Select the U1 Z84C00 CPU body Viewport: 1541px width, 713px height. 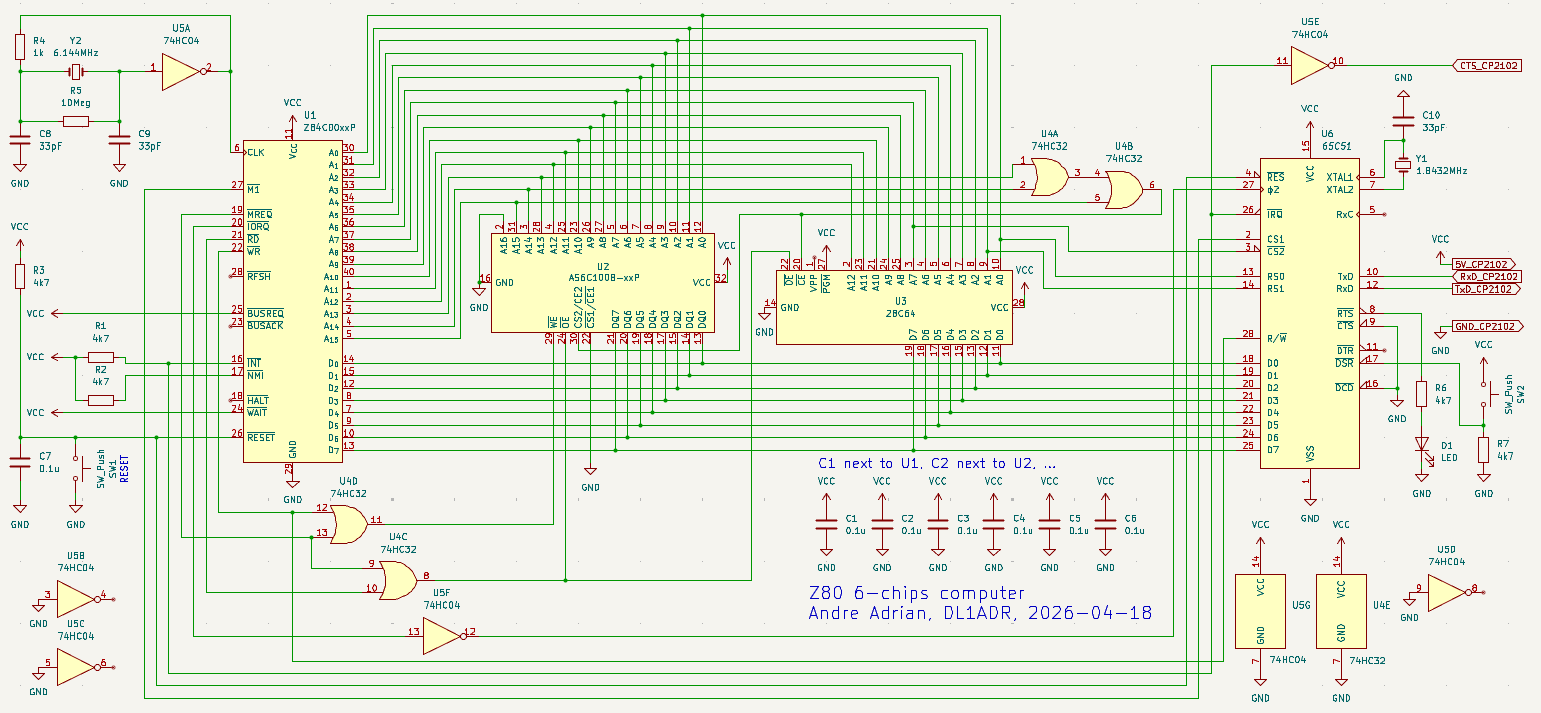click(292, 300)
